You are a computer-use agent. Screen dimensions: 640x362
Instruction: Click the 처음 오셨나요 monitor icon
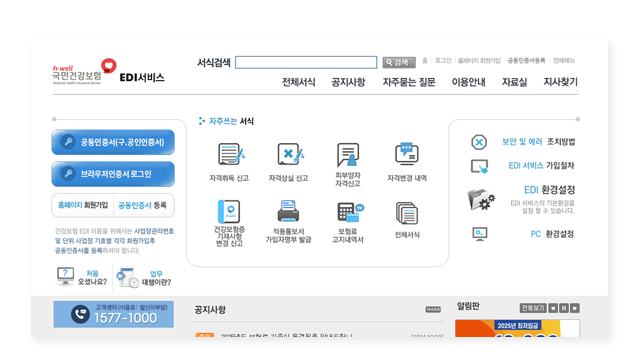click(x=65, y=276)
